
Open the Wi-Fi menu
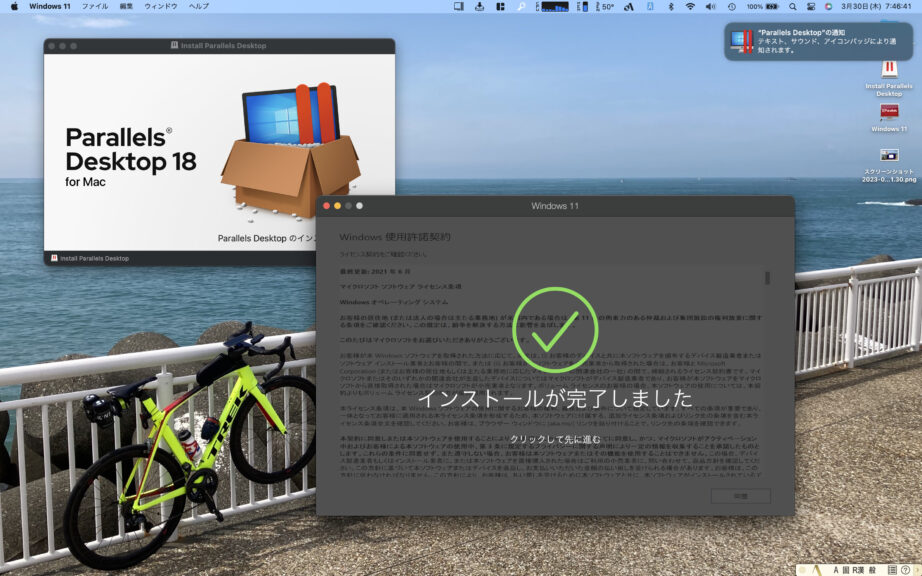[x=690, y=6]
